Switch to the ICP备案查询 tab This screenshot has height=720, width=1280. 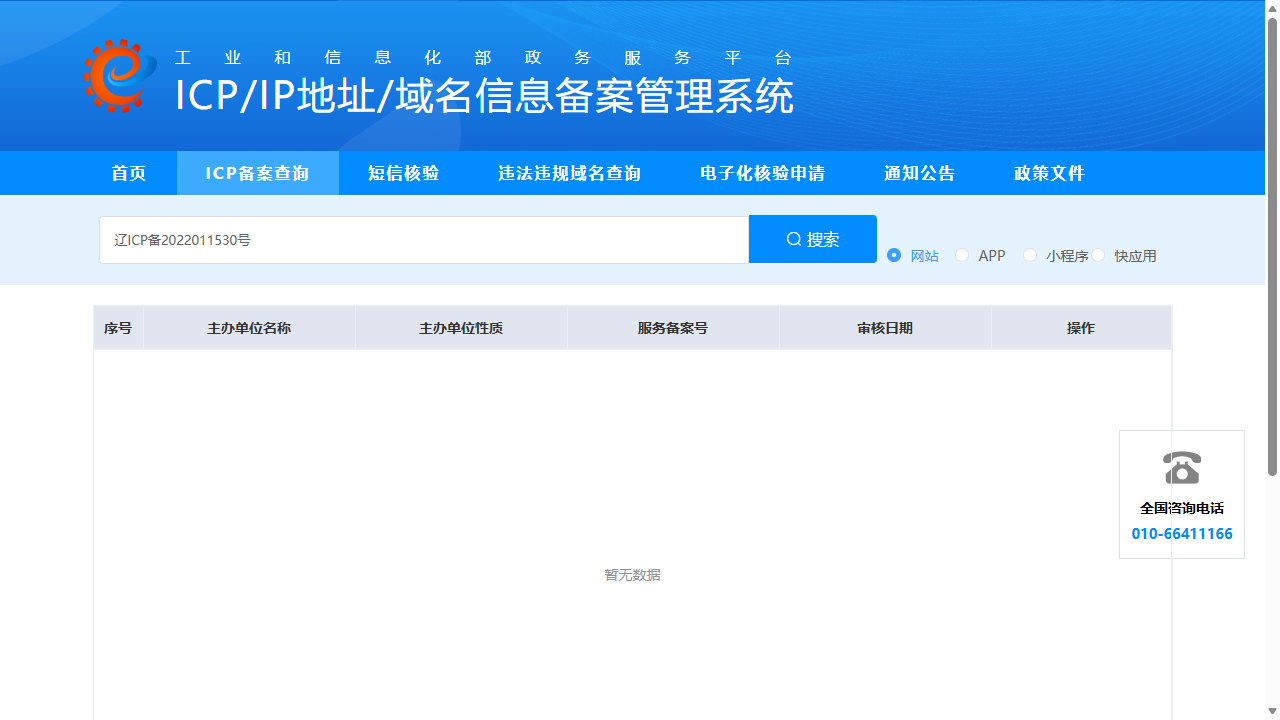tap(258, 173)
